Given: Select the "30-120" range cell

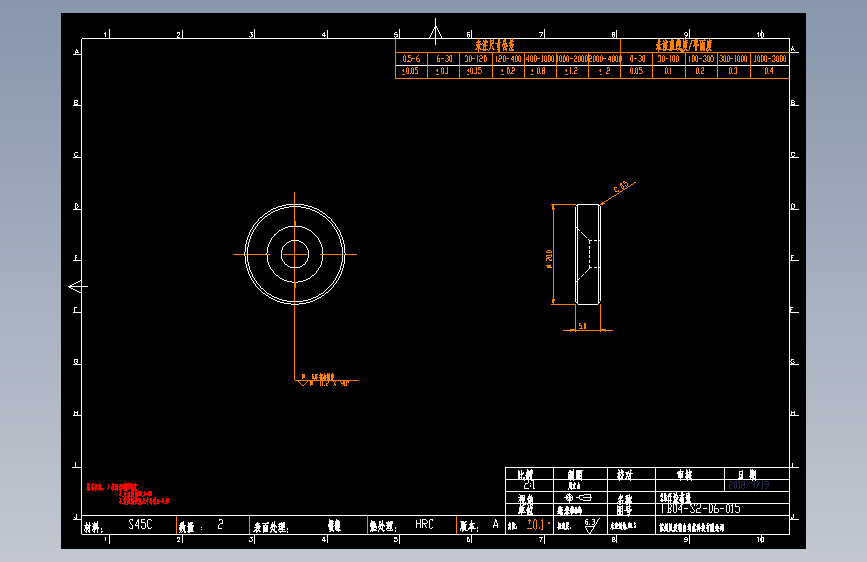Looking at the screenshot, I should coord(476,59).
